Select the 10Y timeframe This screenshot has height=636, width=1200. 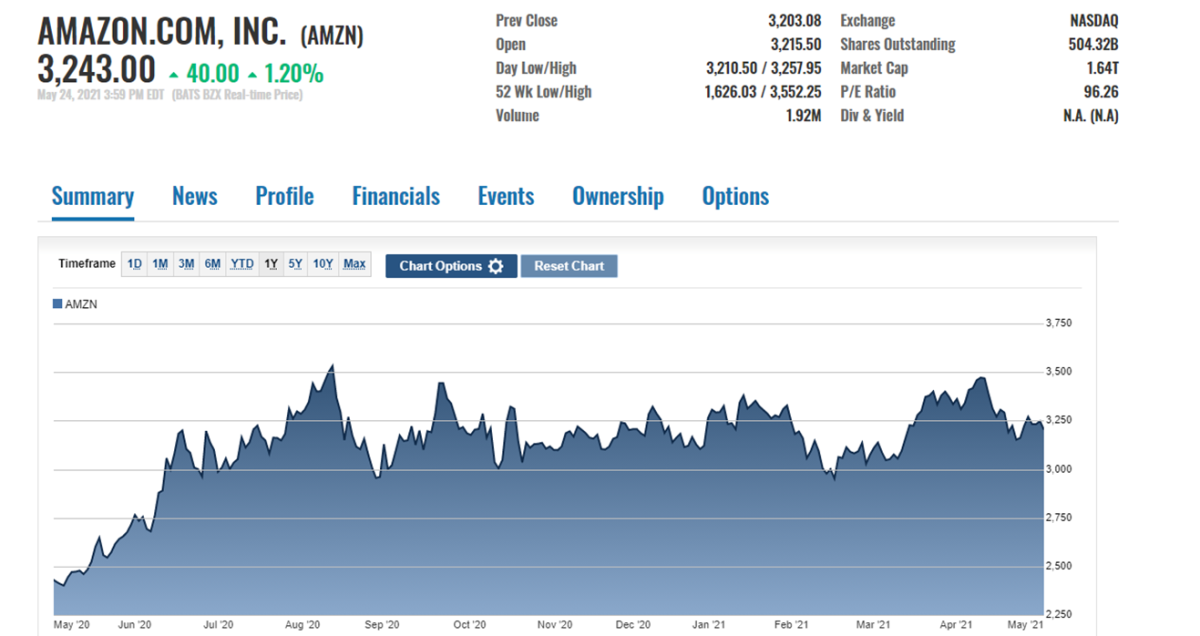click(x=323, y=264)
